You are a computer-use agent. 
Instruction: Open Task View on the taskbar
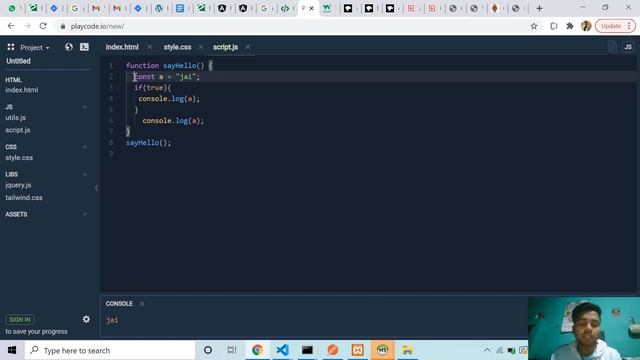coord(232,350)
